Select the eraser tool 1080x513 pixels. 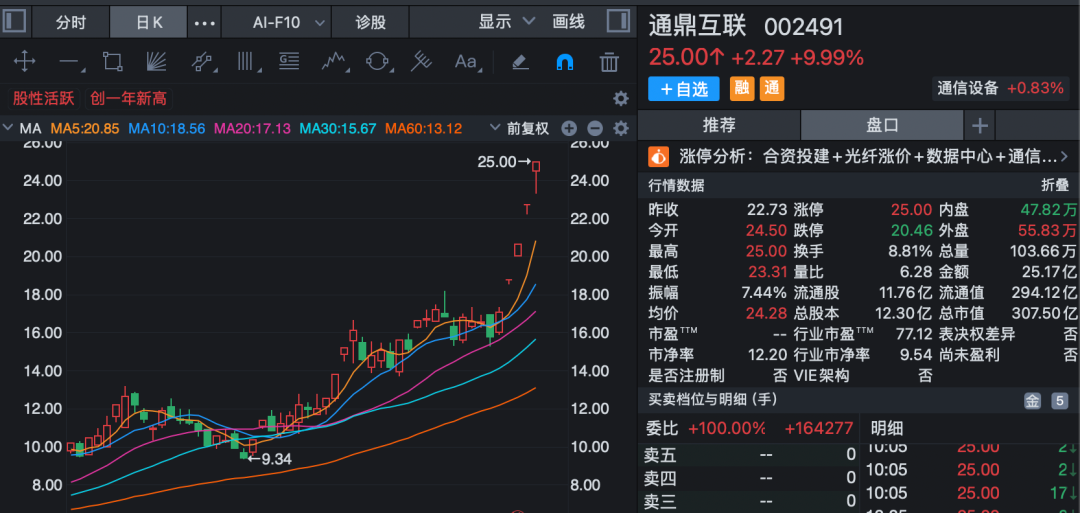[520, 62]
